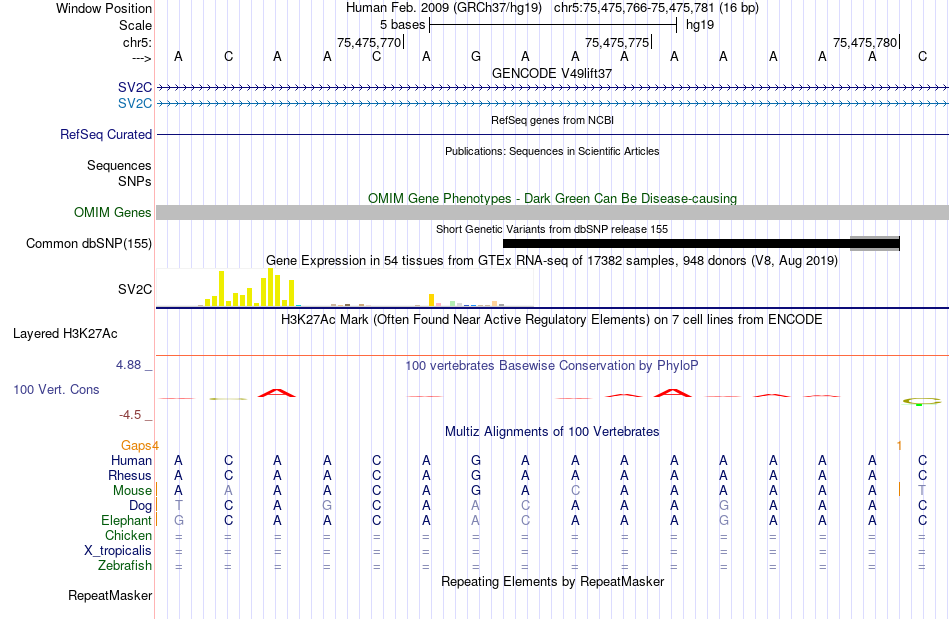The height and width of the screenshot is (619, 950).
Task: Click the Chicken alignment row label
Action: (x=128, y=535)
